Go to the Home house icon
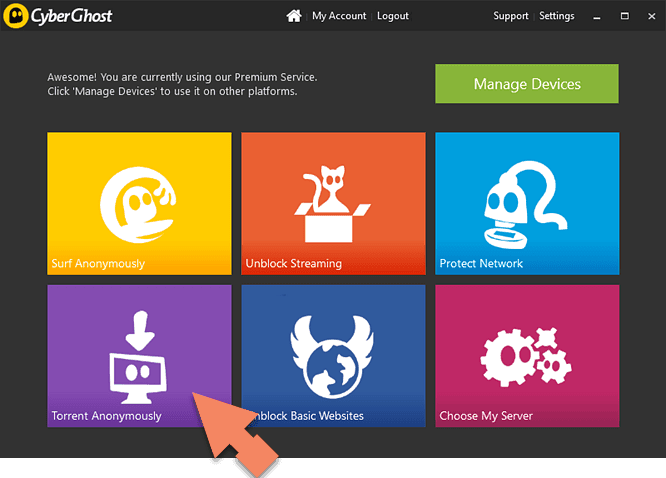The height and width of the screenshot is (478, 666). [x=294, y=16]
